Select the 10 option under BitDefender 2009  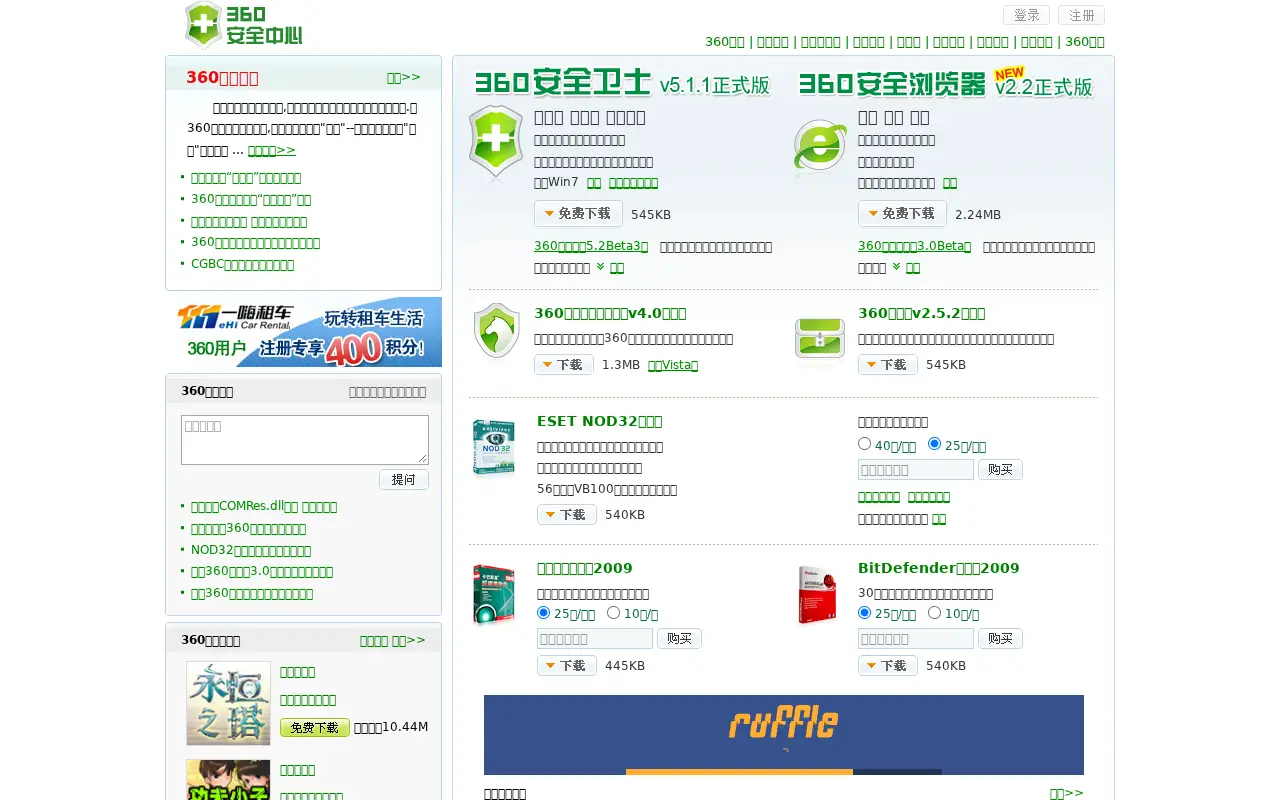935,613
